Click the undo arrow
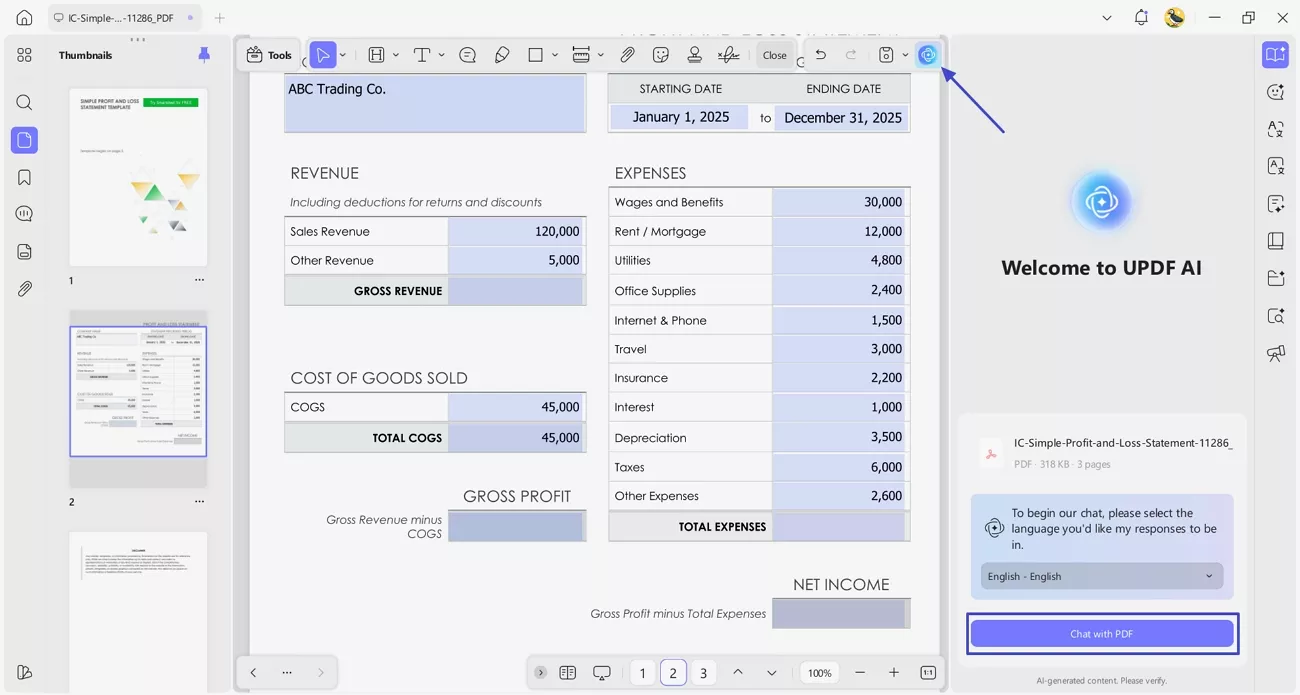The image size is (1300, 695). [x=820, y=55]
